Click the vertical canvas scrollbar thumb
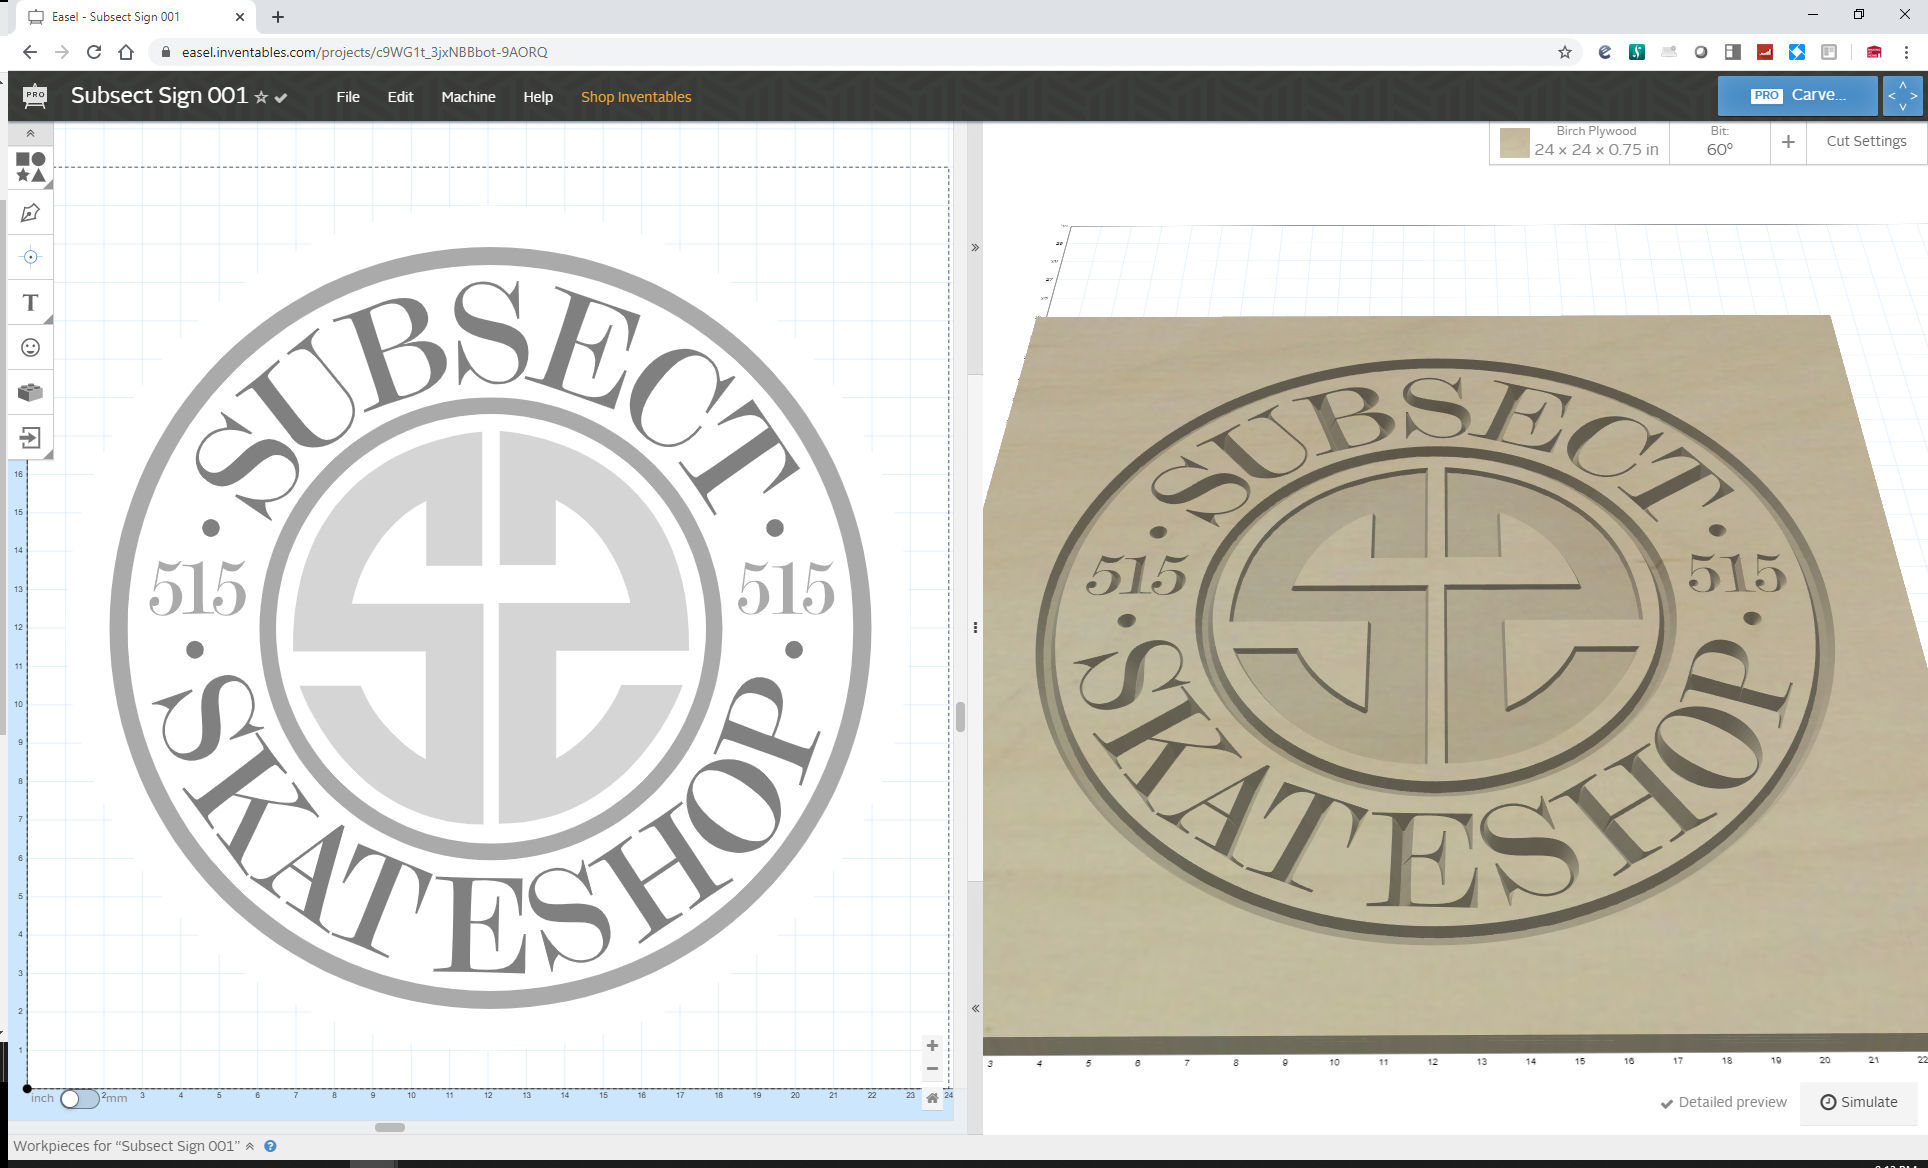The image size is (1928, 1168). click(x=960, y=717)
